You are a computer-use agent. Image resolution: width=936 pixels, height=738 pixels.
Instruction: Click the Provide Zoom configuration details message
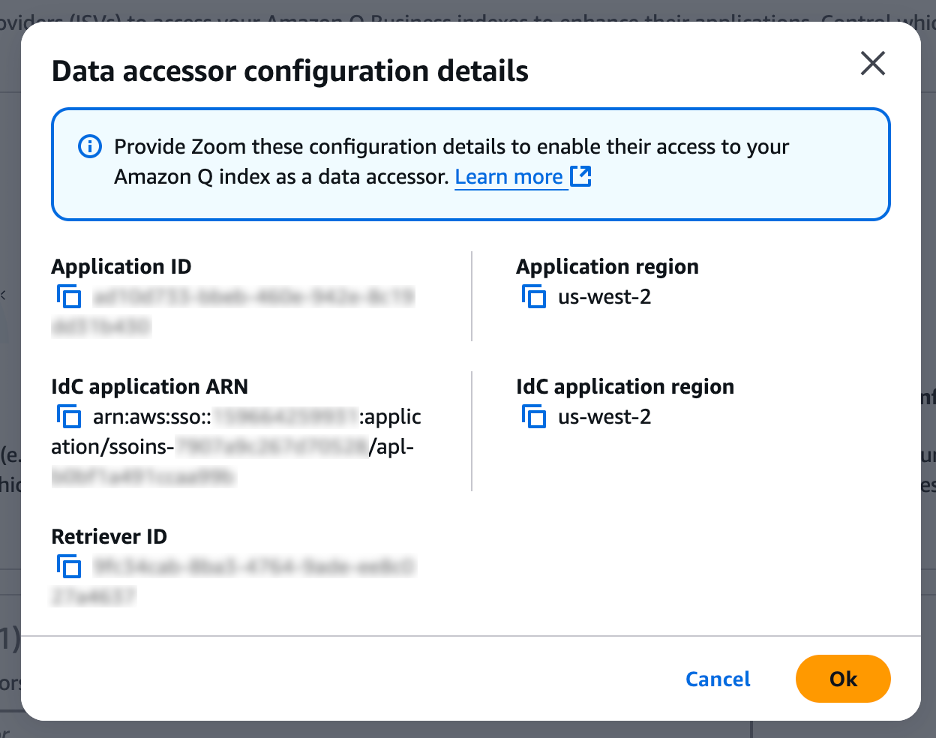[x=450, y=147]
